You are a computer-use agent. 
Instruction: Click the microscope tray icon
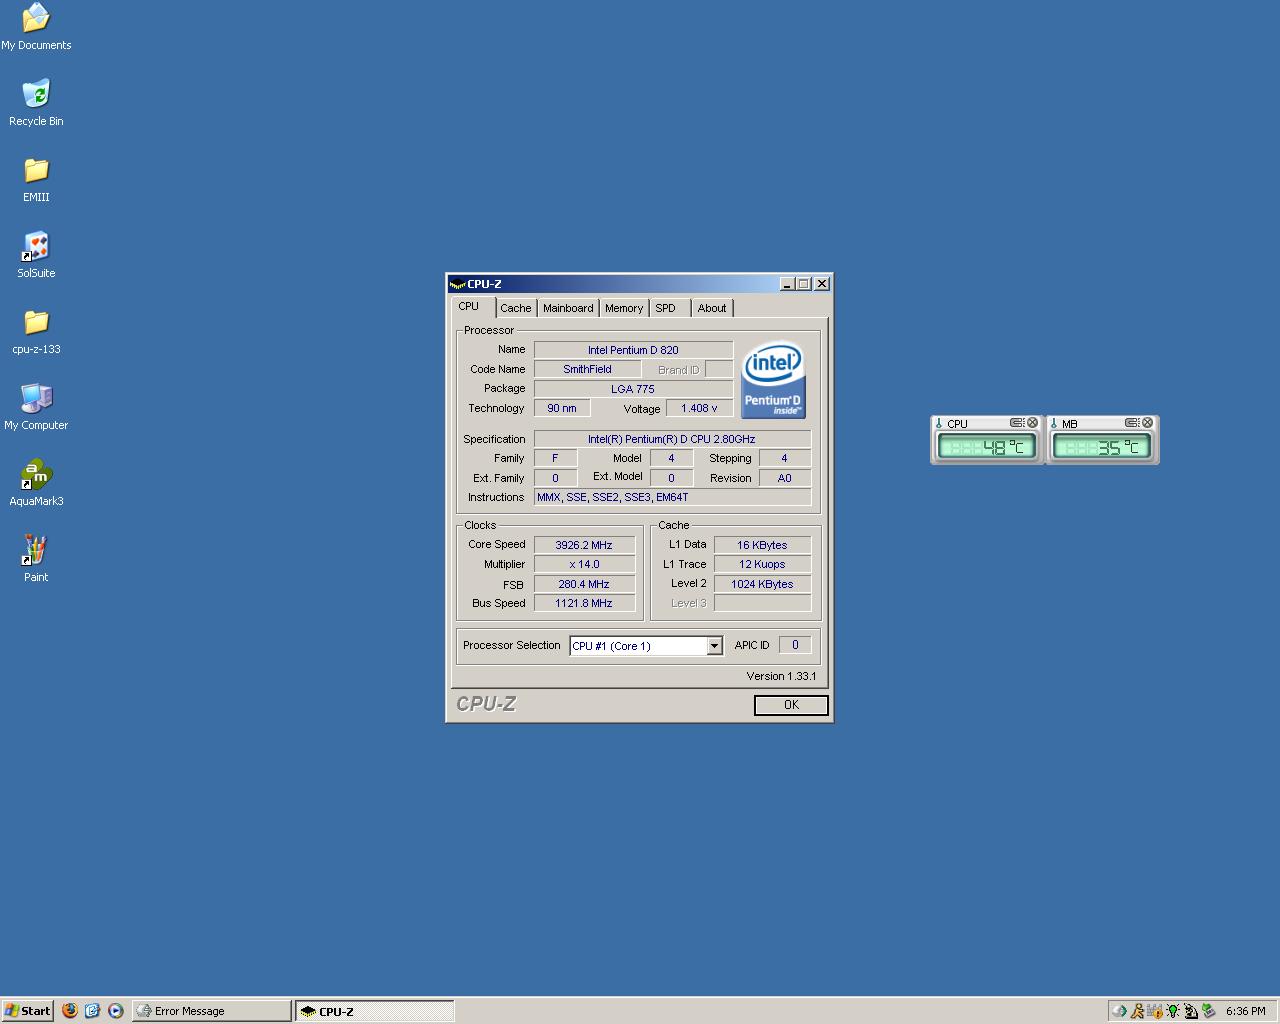(1191, 1011)
